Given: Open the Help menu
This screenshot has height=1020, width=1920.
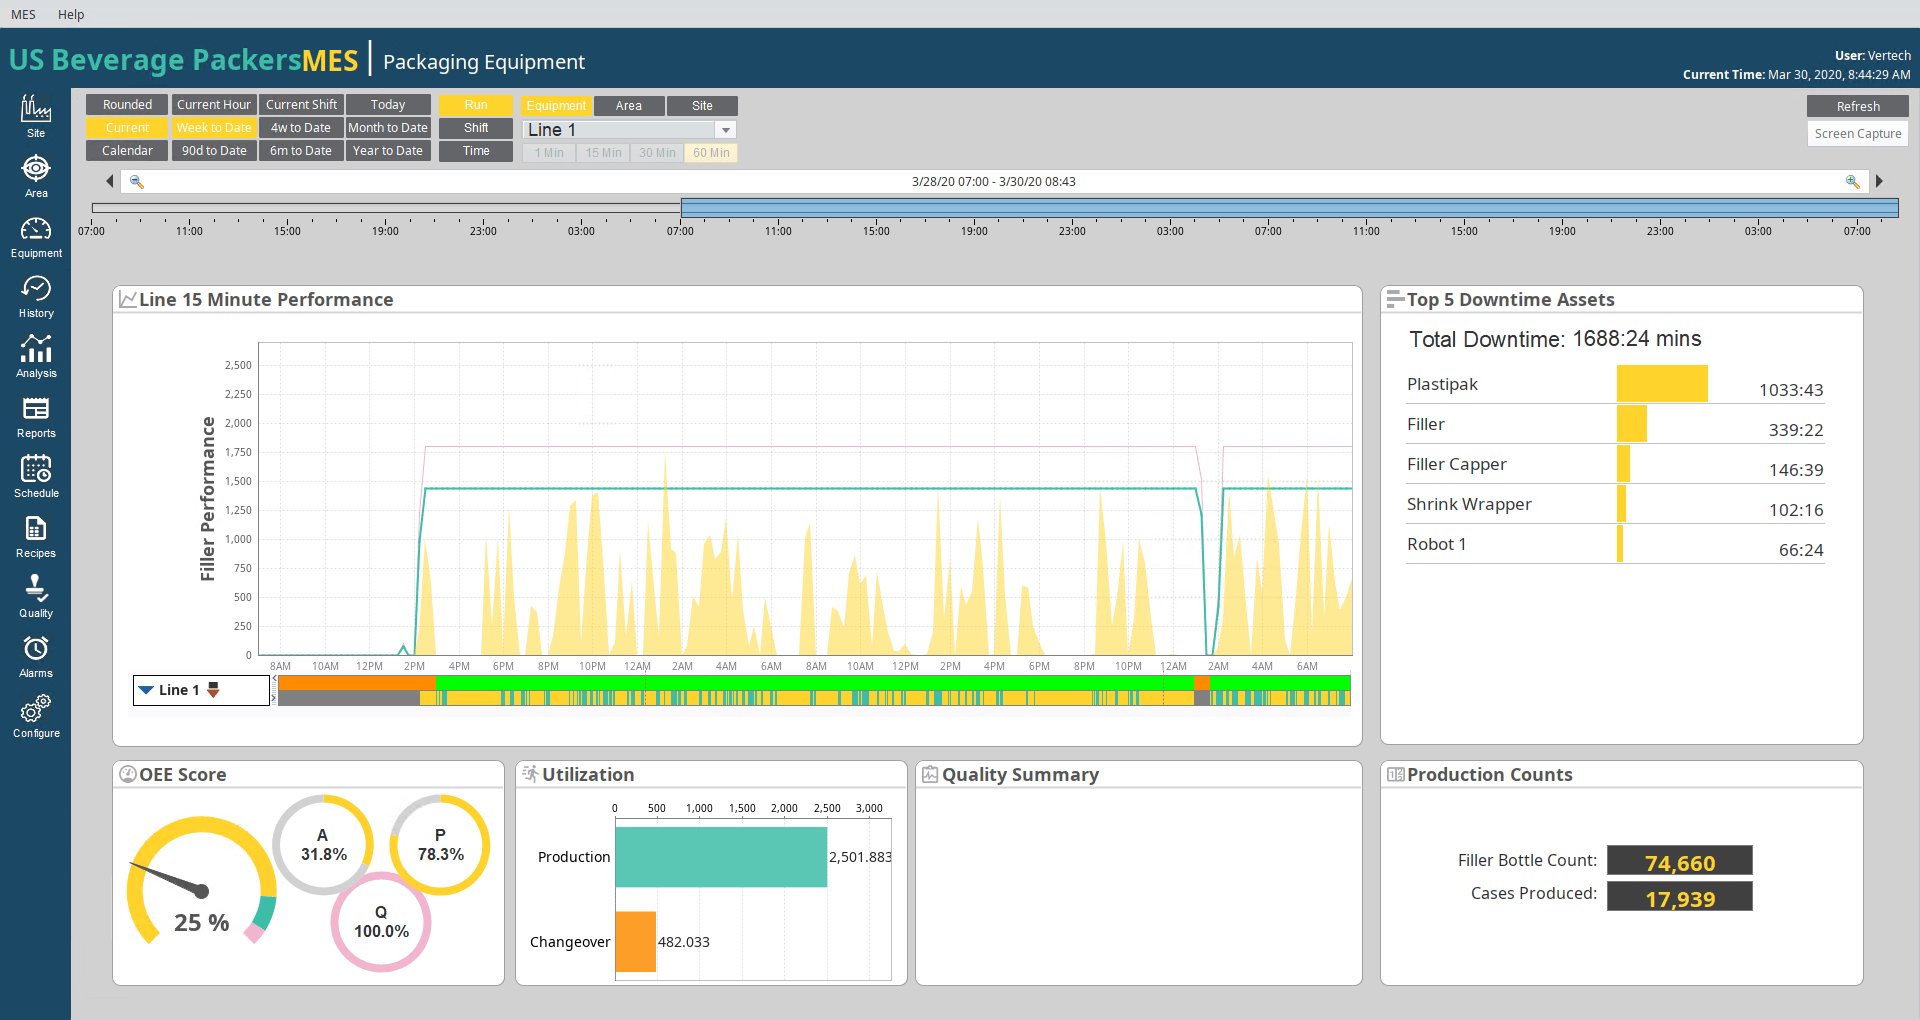Looking at the screenshot, I should point(71,14).
